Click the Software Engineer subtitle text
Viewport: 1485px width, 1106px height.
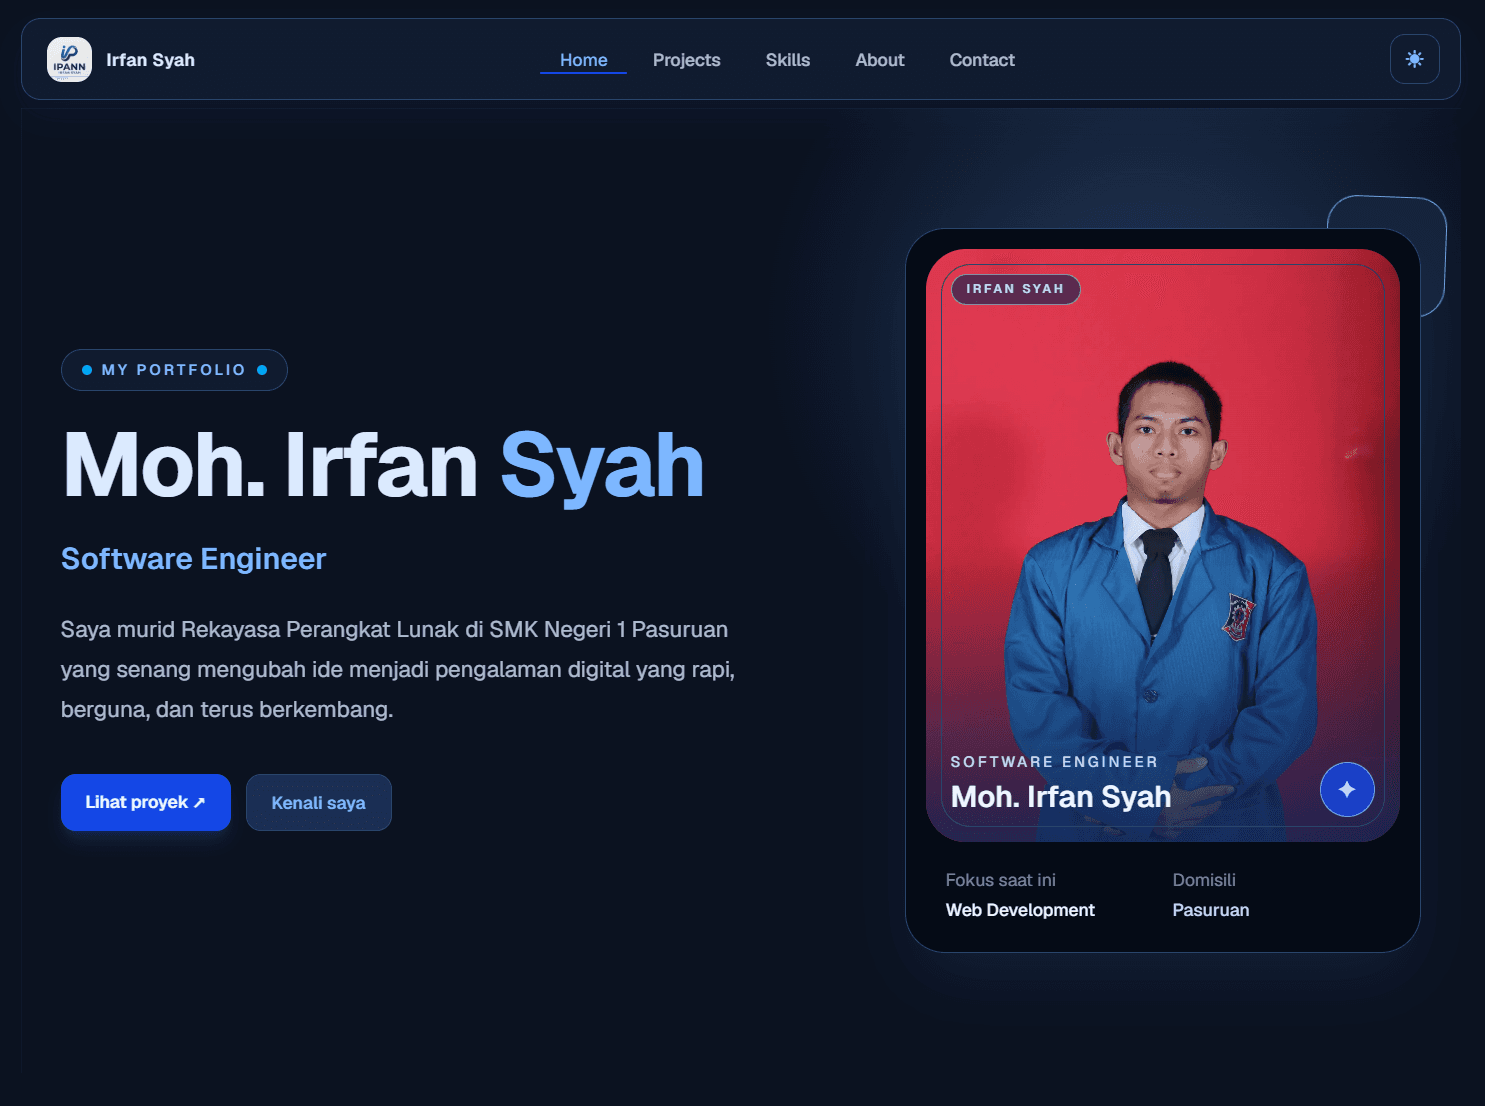tap(194, 559)
